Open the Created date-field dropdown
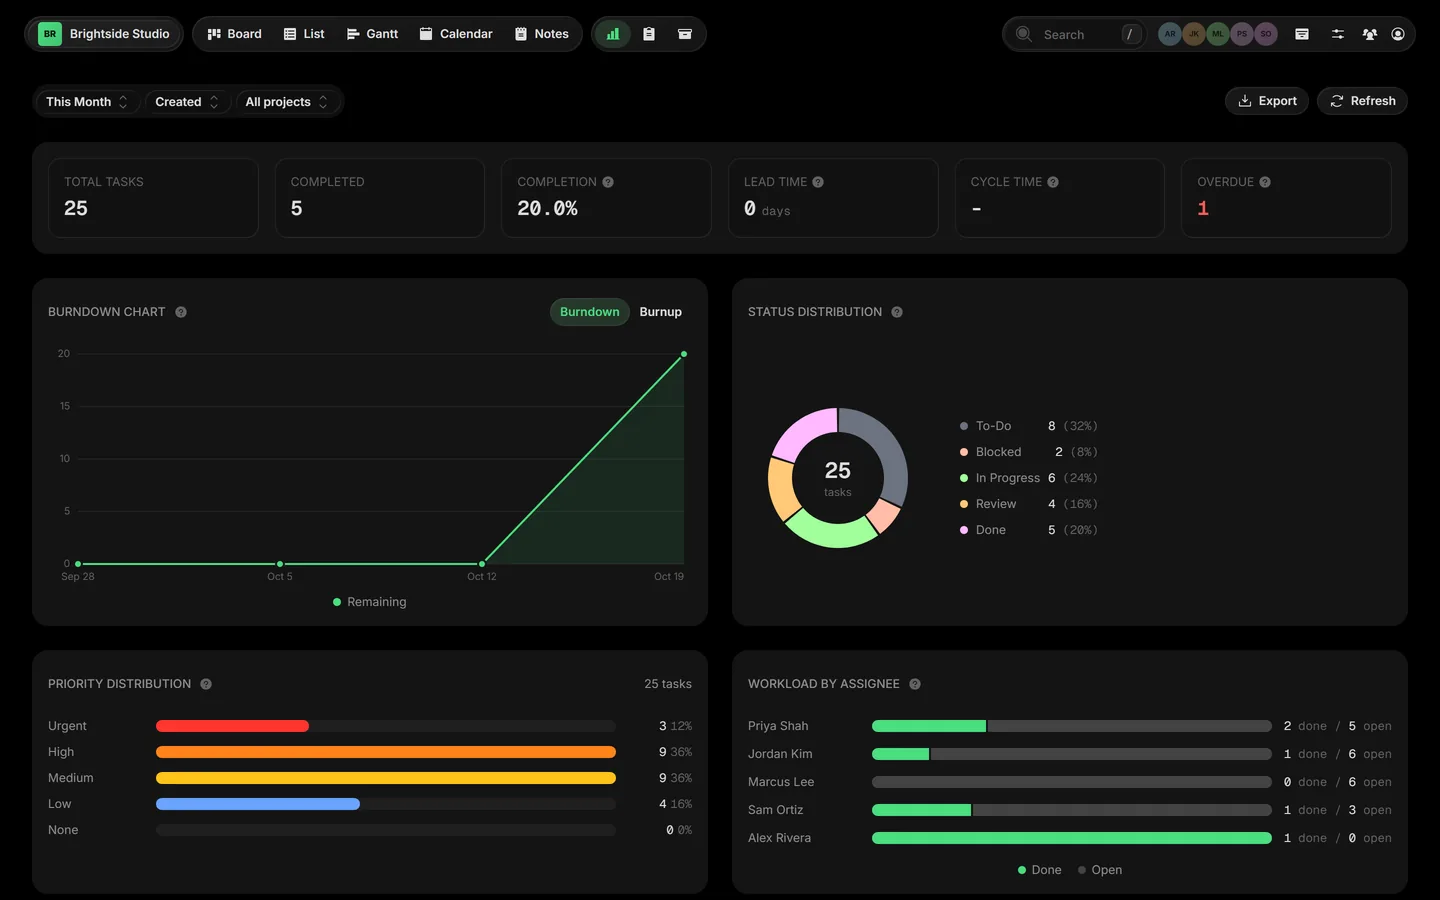The image size is (1440, 900). coord(187,102)
